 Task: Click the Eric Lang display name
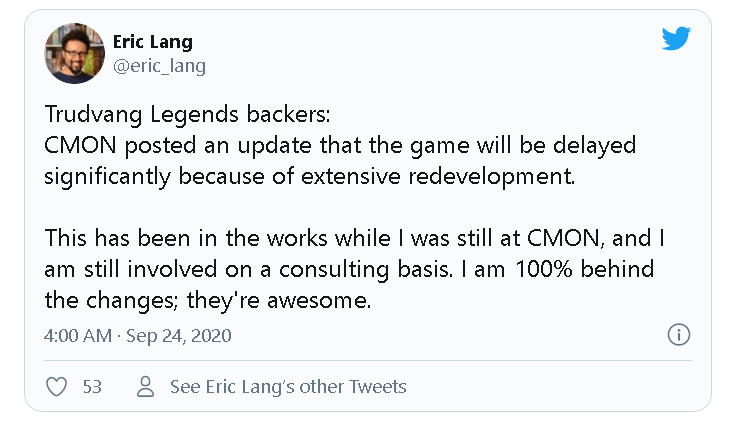tap(152, 42)
